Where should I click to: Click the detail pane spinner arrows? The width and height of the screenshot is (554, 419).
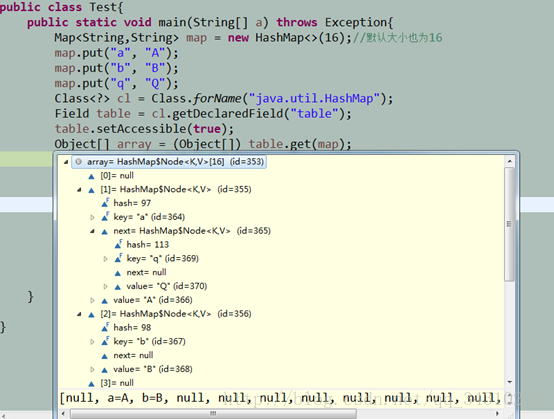click(x=509, y=399)
